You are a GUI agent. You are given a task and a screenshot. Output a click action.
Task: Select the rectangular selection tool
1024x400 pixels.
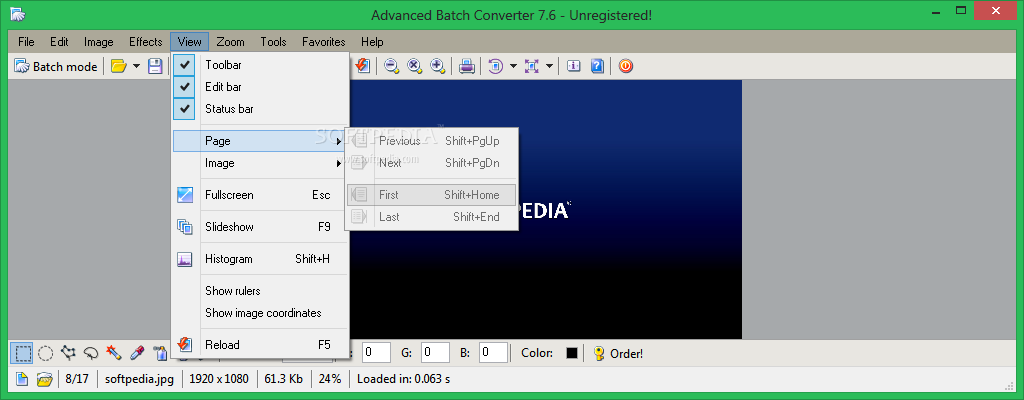tap(22, 354)
